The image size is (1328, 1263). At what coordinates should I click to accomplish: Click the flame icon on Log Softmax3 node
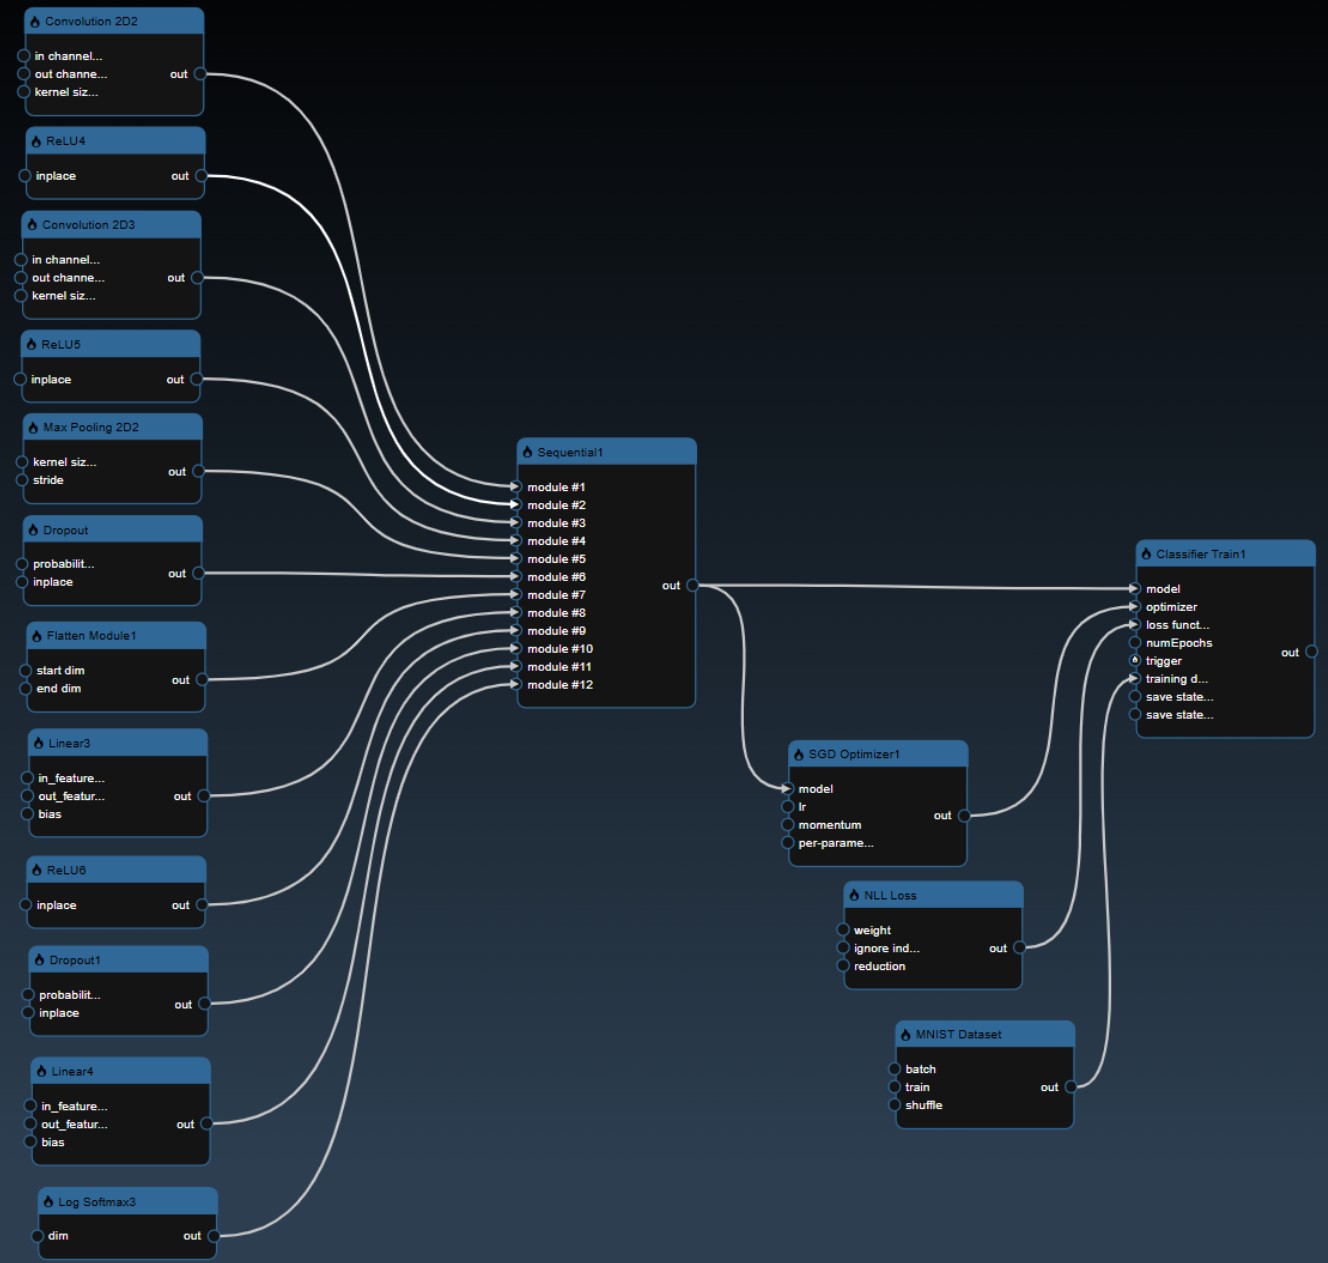(48, 1202)
